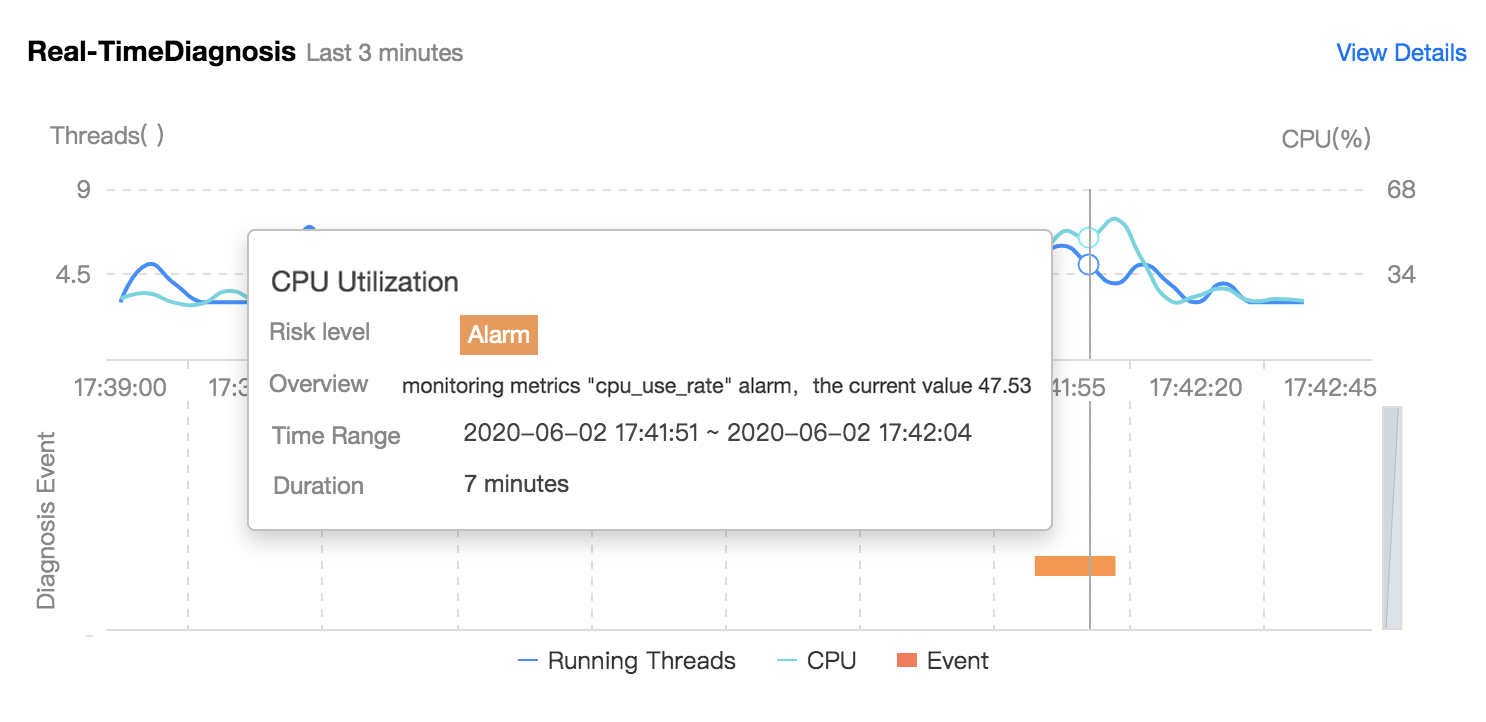Click the gray scrollbar handle at right

click(x=1392, y=518)
